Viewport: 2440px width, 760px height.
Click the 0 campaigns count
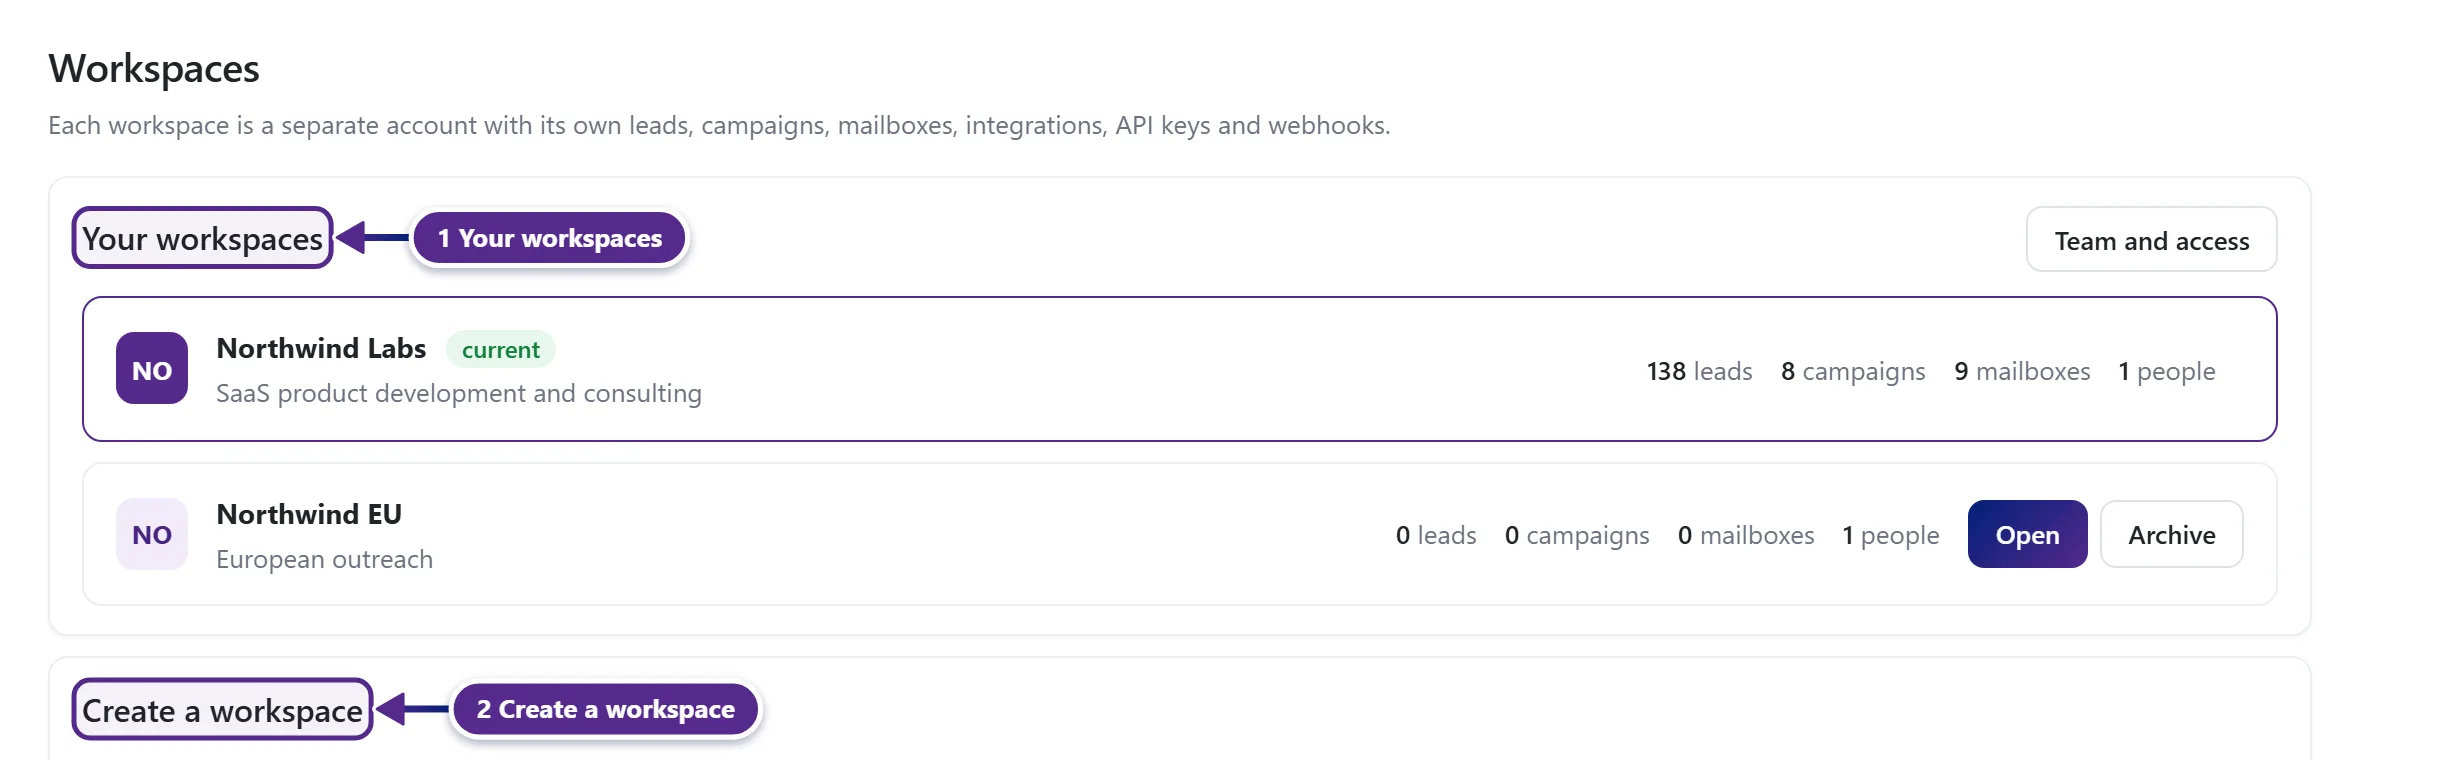point(1577,535)
